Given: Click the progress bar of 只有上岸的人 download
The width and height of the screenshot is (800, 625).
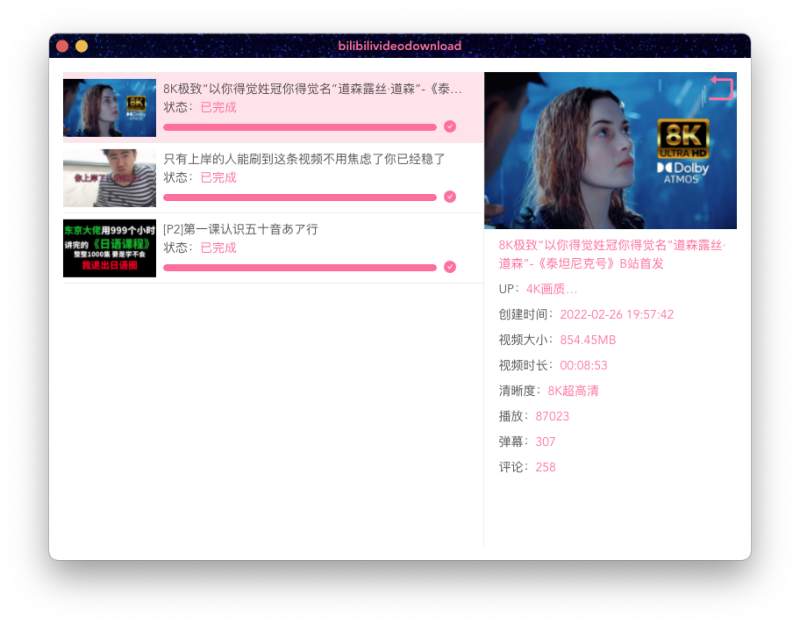Looking at the screenshot, I should [300, 197].
